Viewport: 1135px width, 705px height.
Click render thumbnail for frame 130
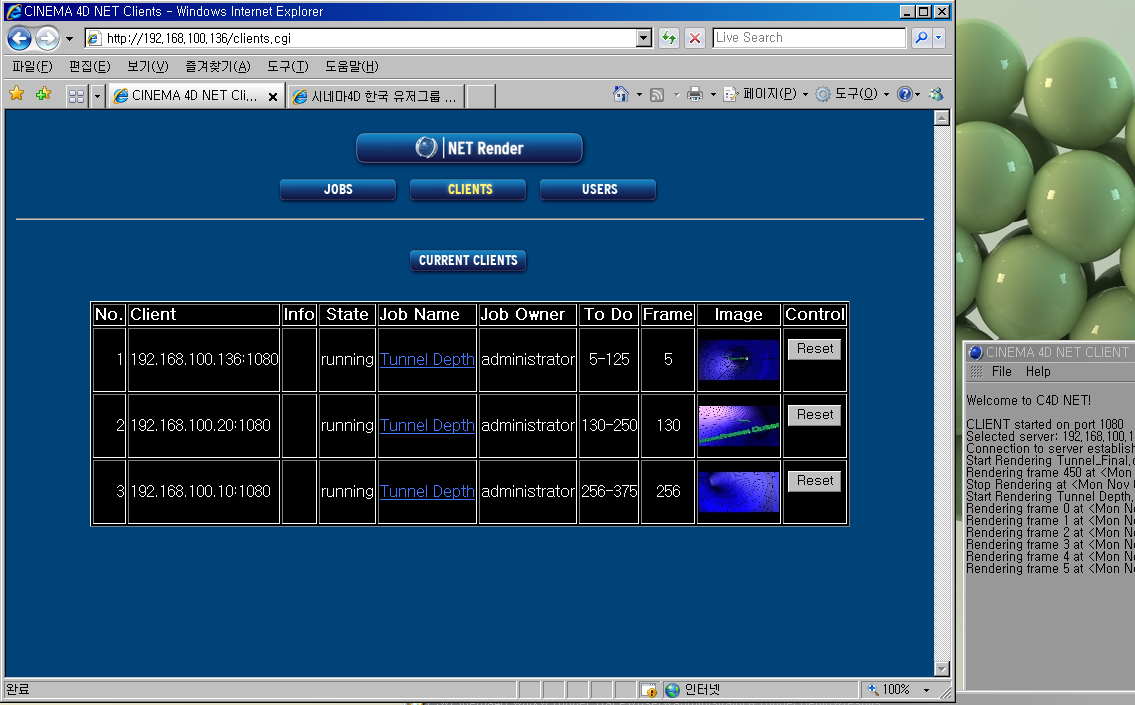tap(739, 426)
